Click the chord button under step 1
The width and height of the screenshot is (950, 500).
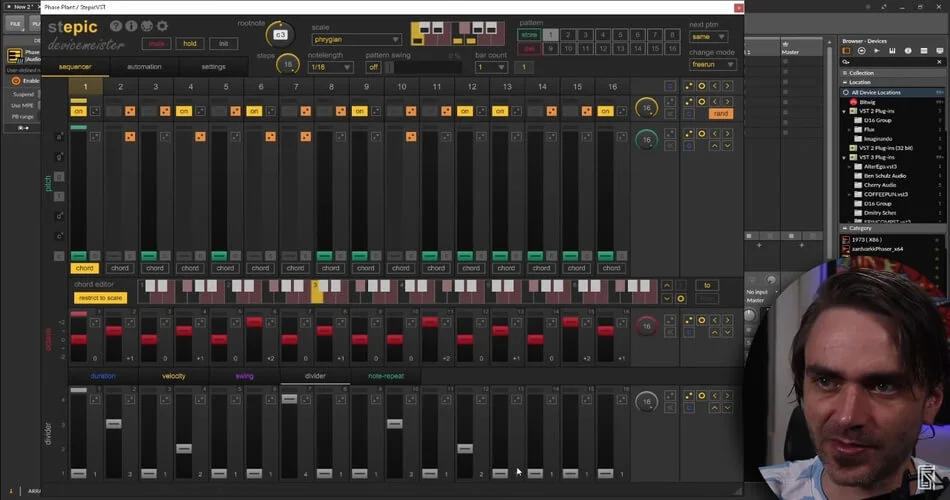pos(85,268)
